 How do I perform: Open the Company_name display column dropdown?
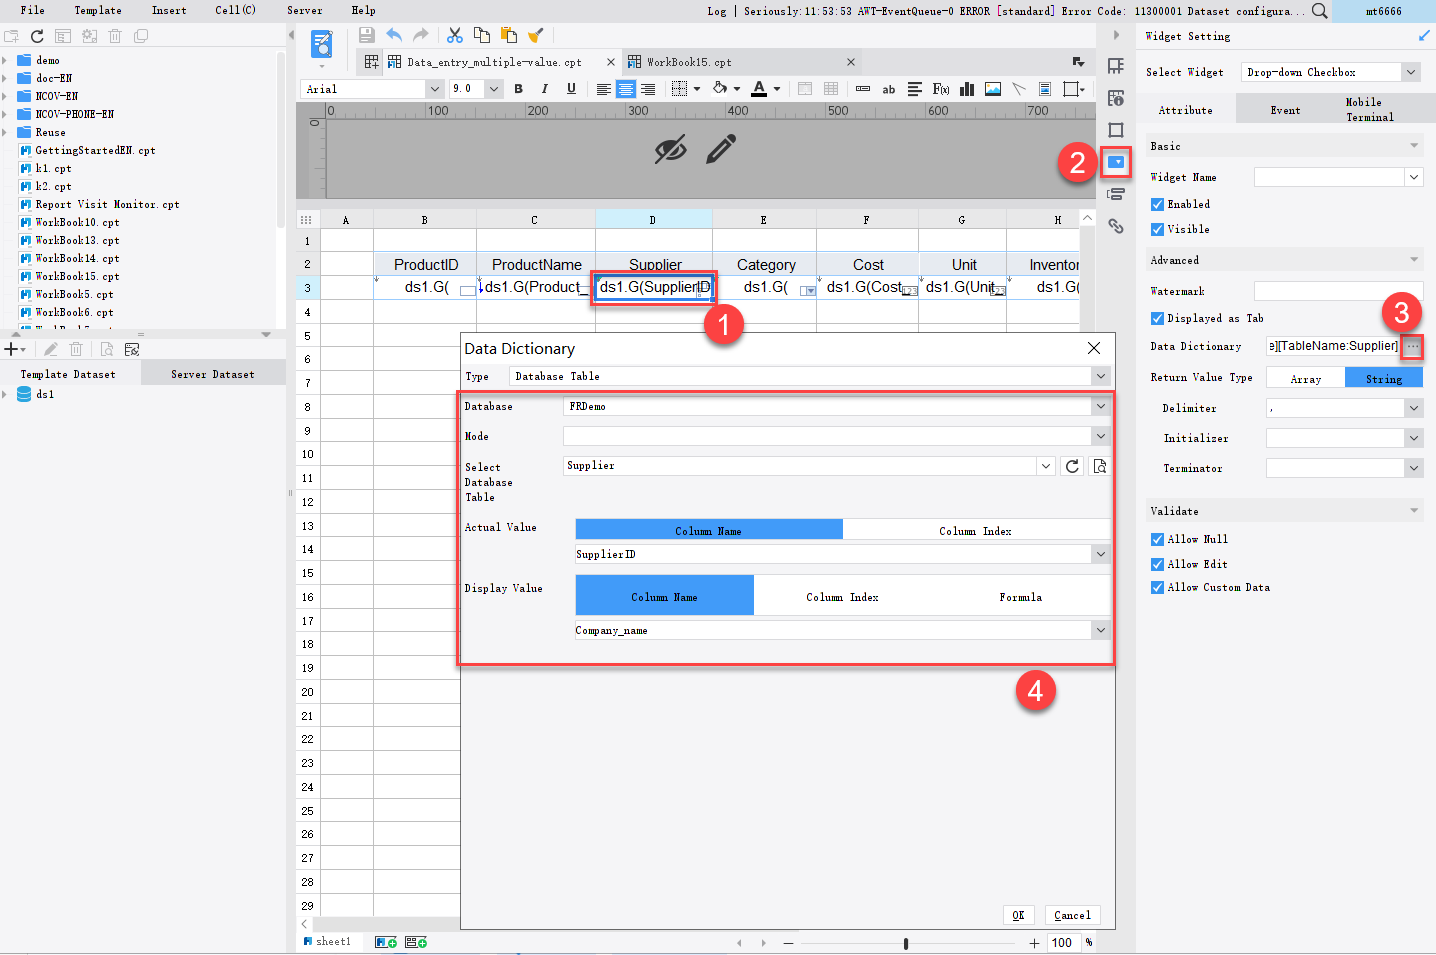[x=1100, y=630]
